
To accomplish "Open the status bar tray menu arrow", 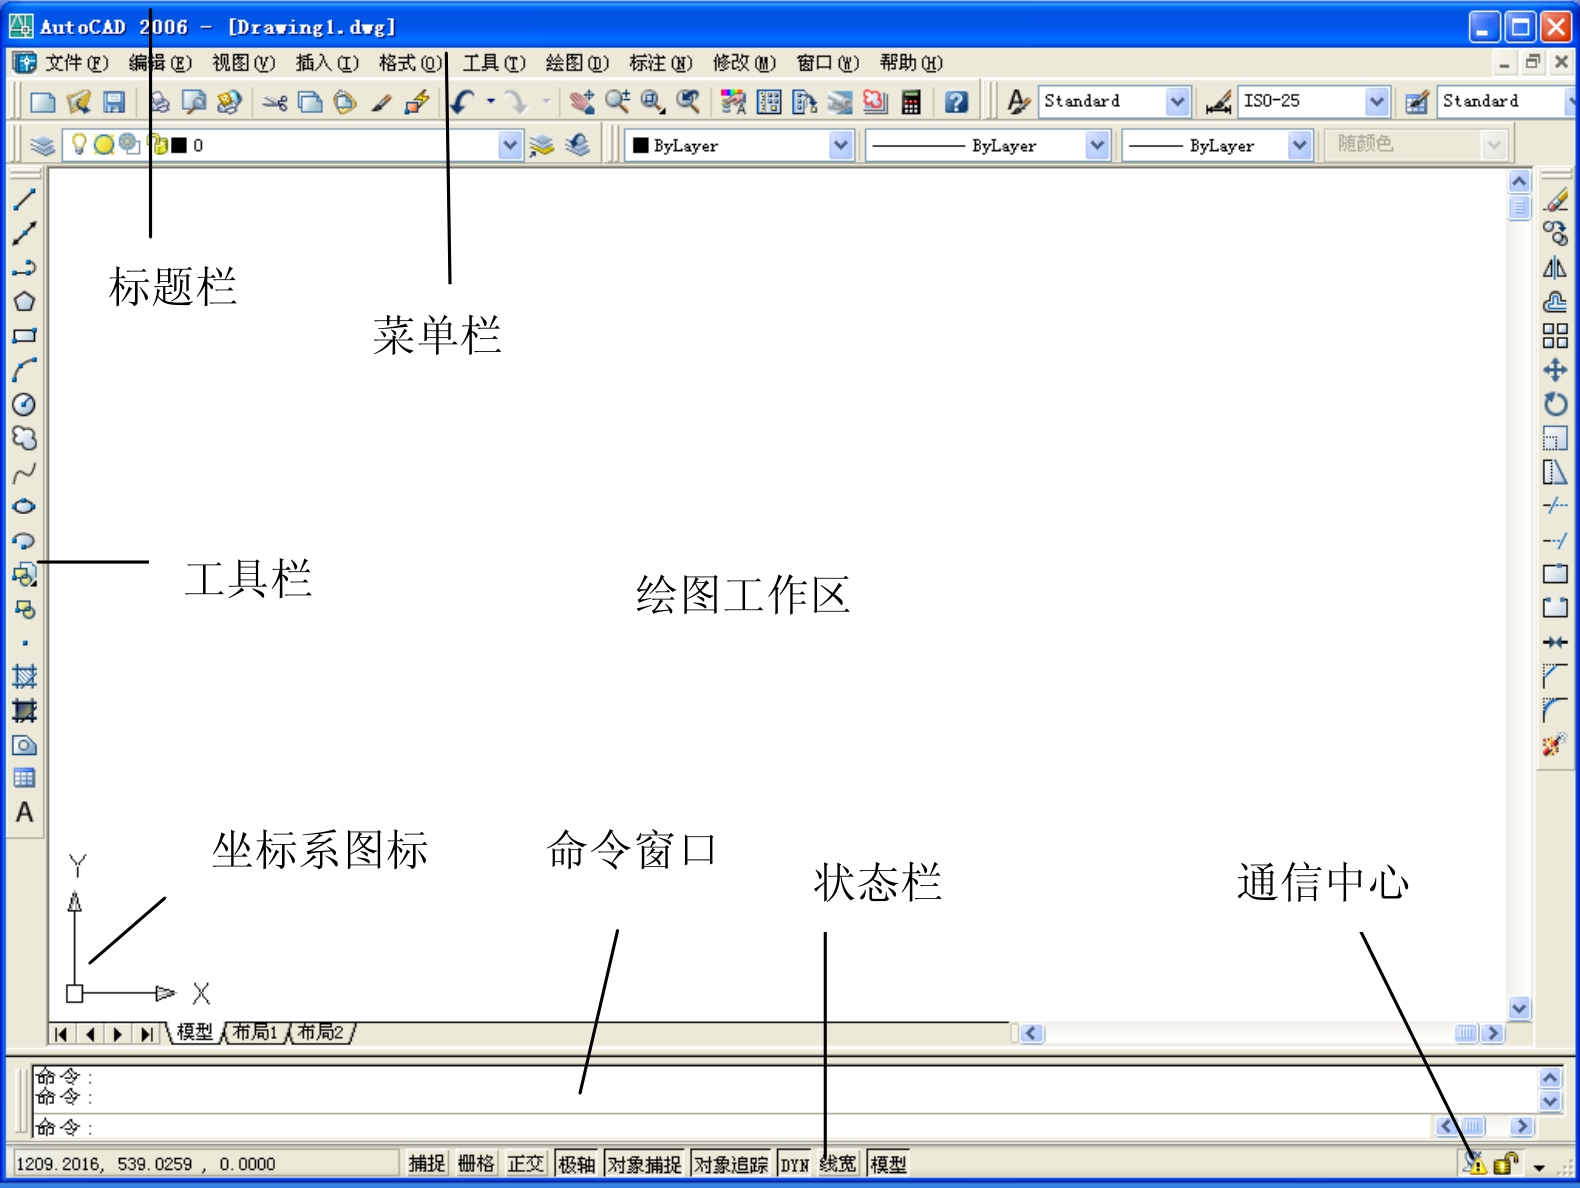I will point(1539,1166).
